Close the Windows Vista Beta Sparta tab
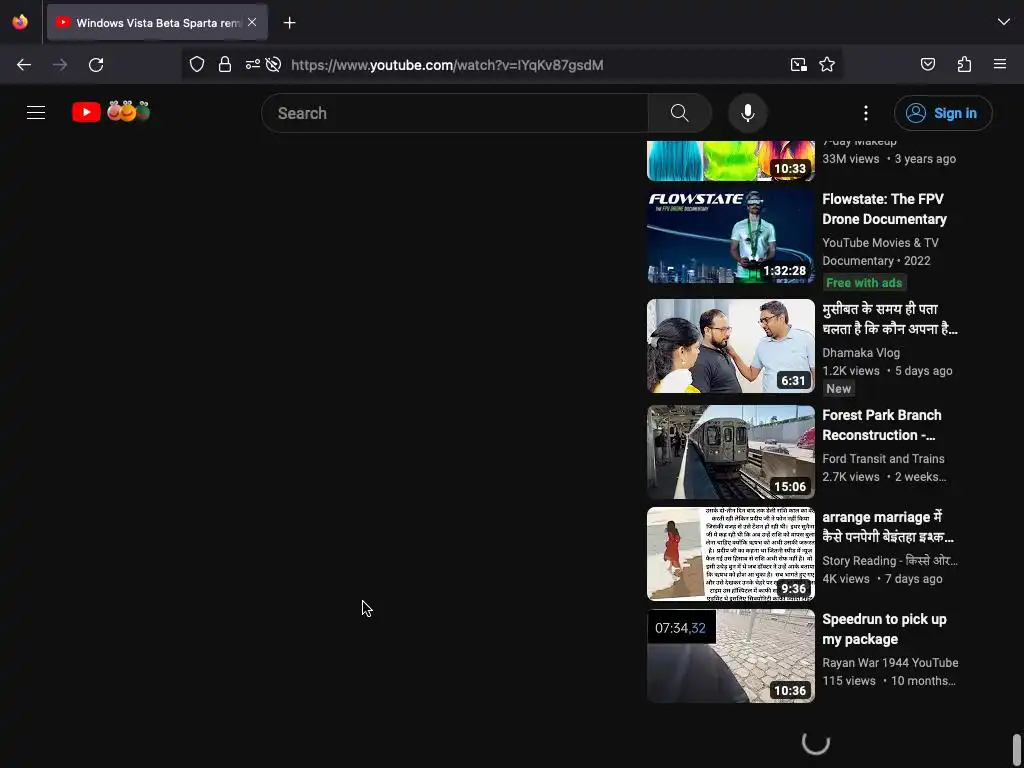Viewport: 1024px width, 768px height. [252, 22]
